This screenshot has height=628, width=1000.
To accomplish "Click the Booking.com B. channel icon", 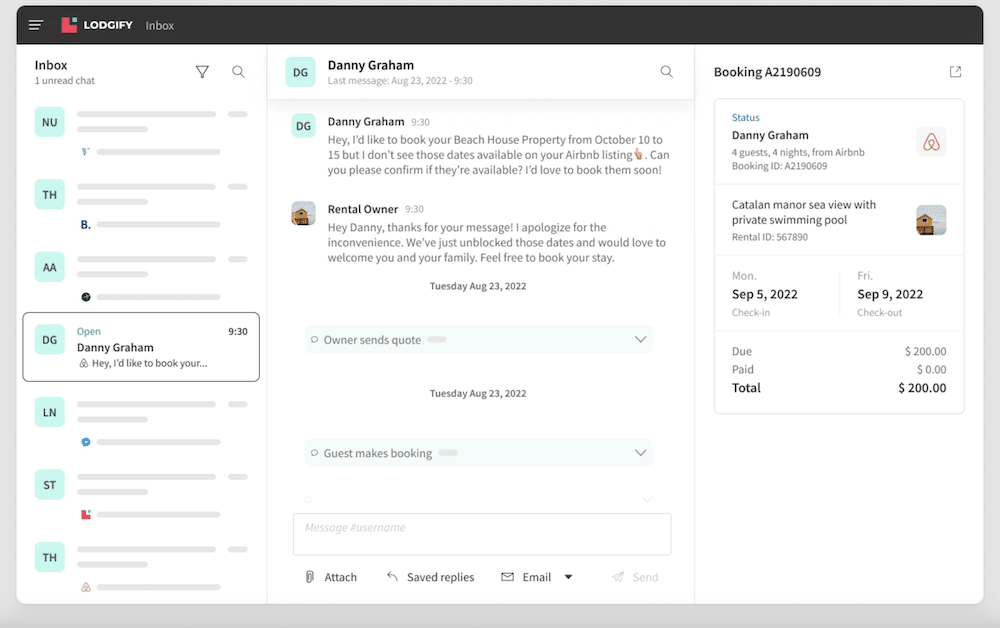I will tap(85, 224).
